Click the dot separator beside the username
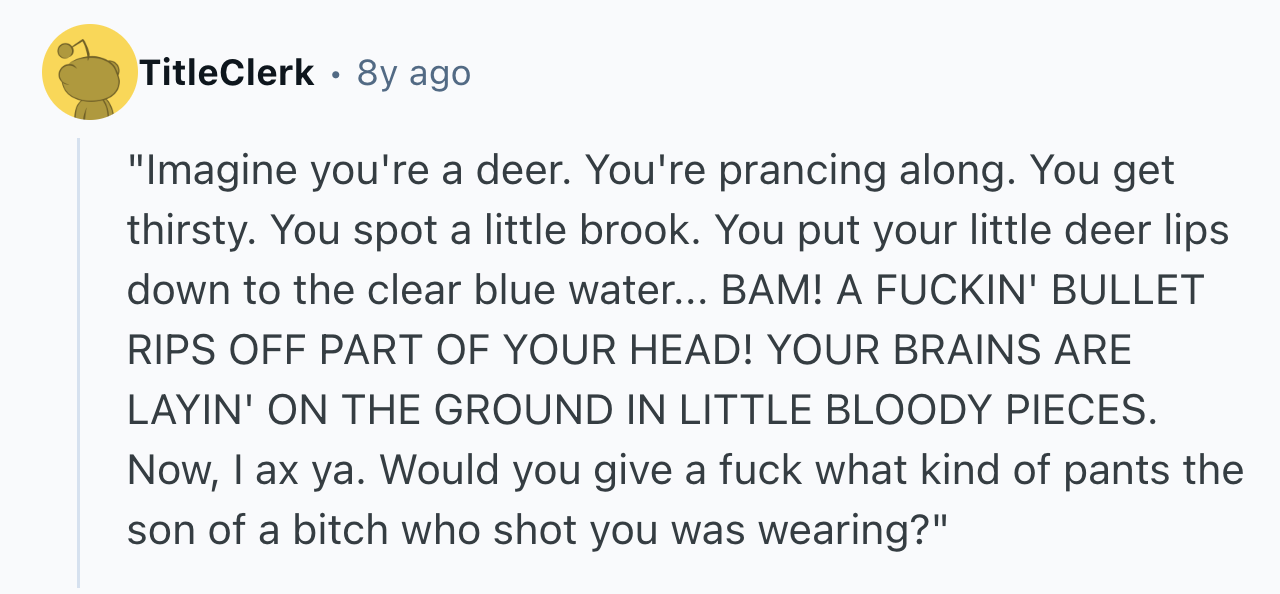This screenshot has height=594, width=1280. (335, 74)
